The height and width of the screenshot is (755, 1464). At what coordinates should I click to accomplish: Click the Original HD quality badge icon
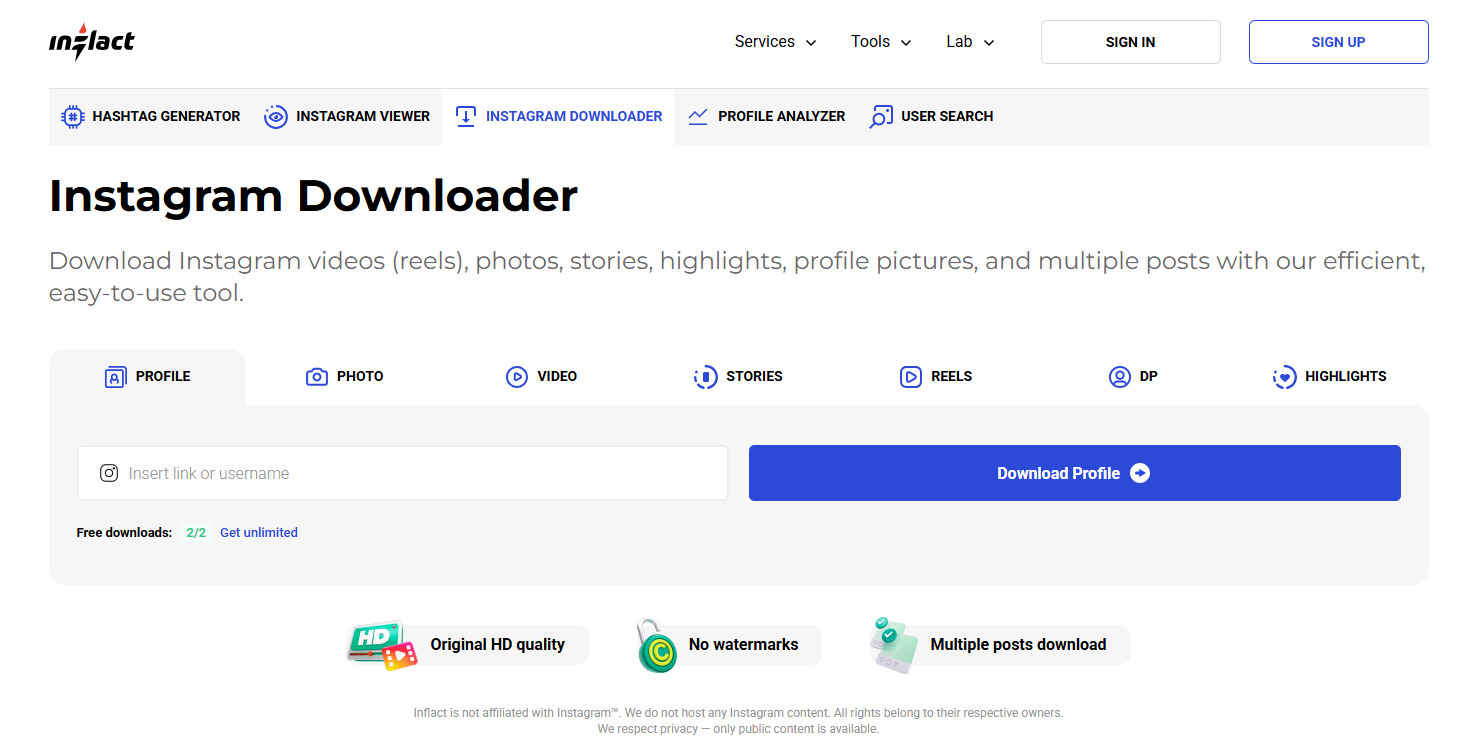tap(383, 645)
